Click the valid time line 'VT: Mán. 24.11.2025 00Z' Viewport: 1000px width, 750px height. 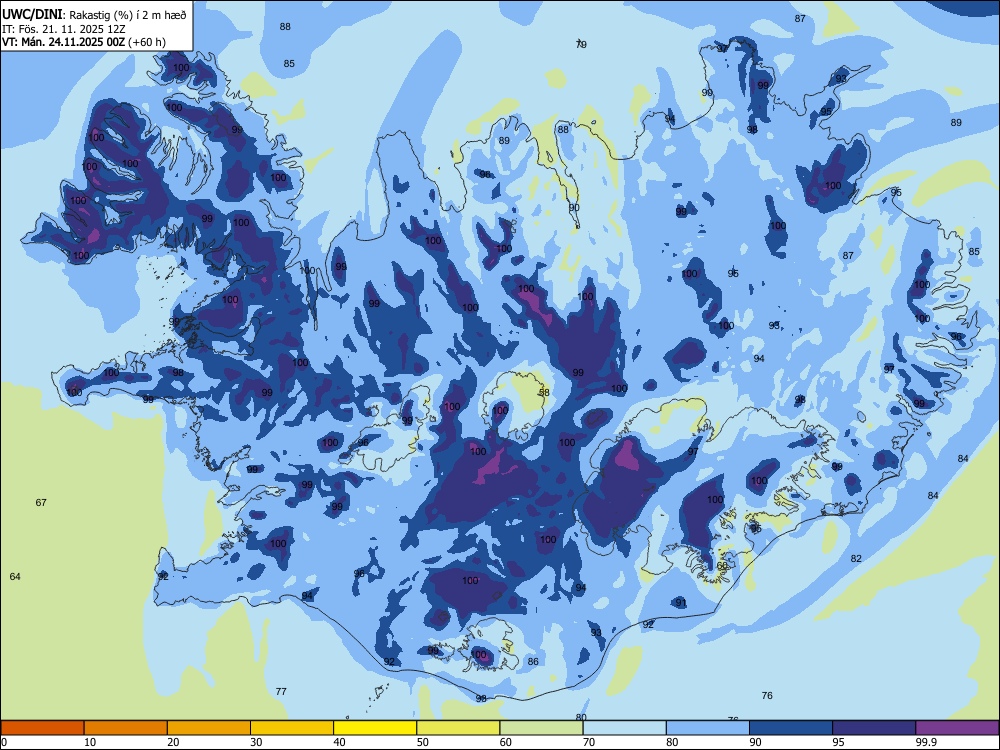tap(64, 42)
